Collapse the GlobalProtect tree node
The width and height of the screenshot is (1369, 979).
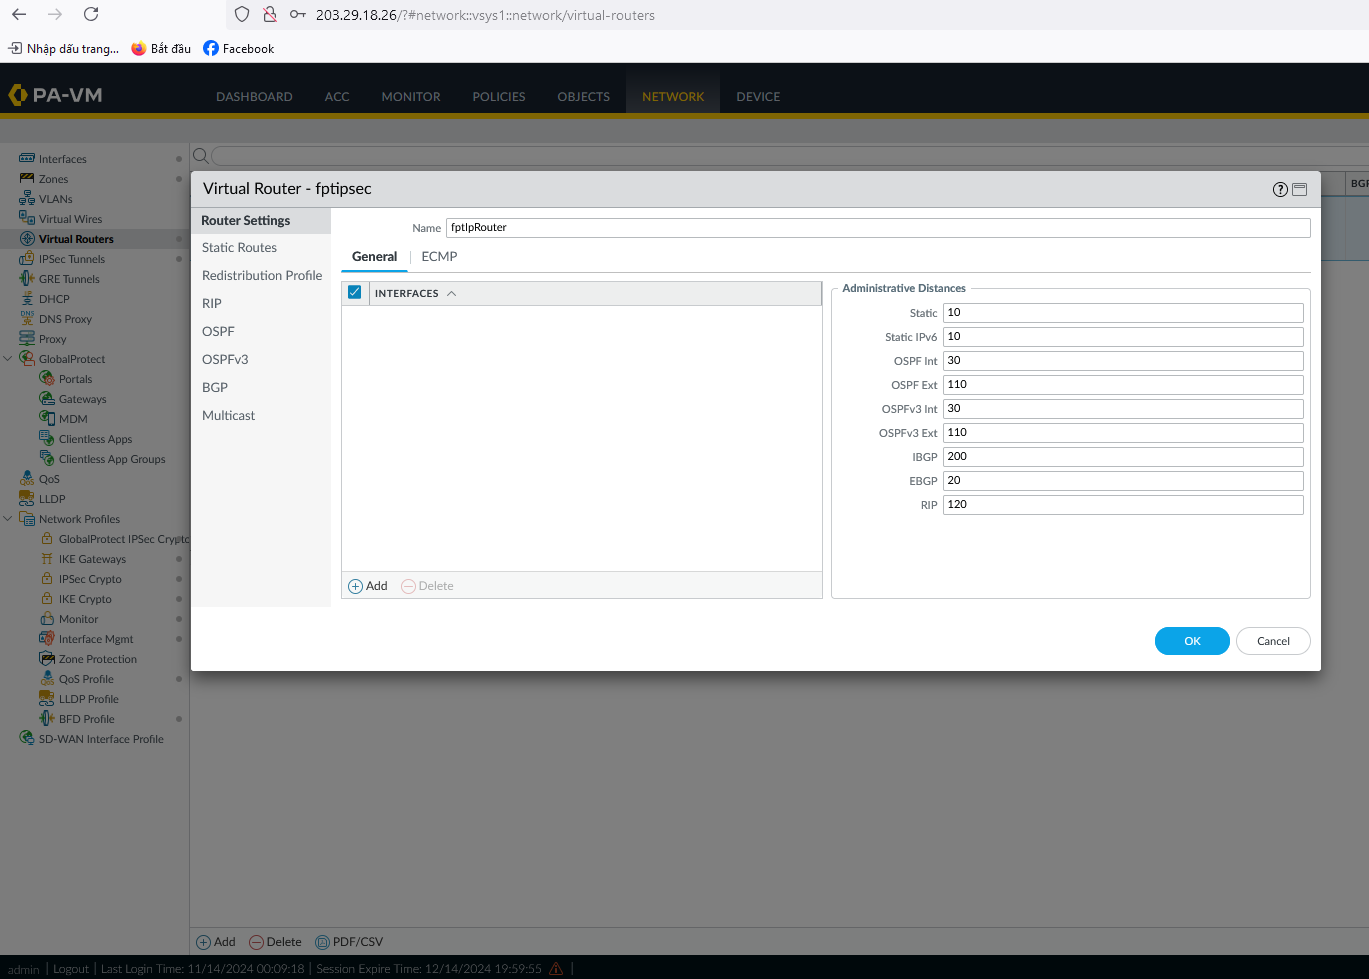[x=8, y=359]
